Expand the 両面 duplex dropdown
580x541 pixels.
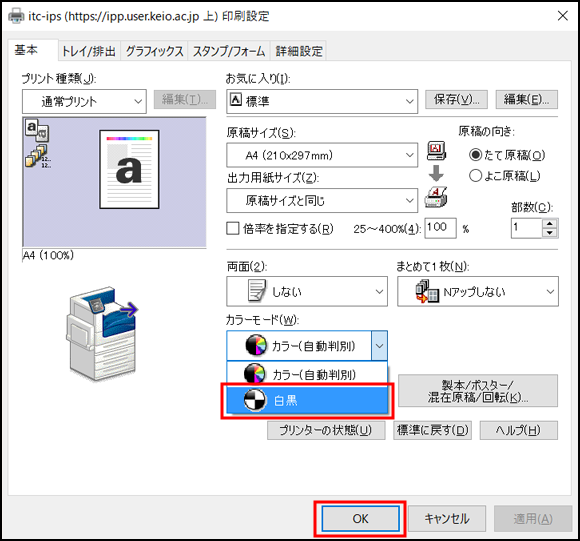pyautogui.click(x=307, y=291)
